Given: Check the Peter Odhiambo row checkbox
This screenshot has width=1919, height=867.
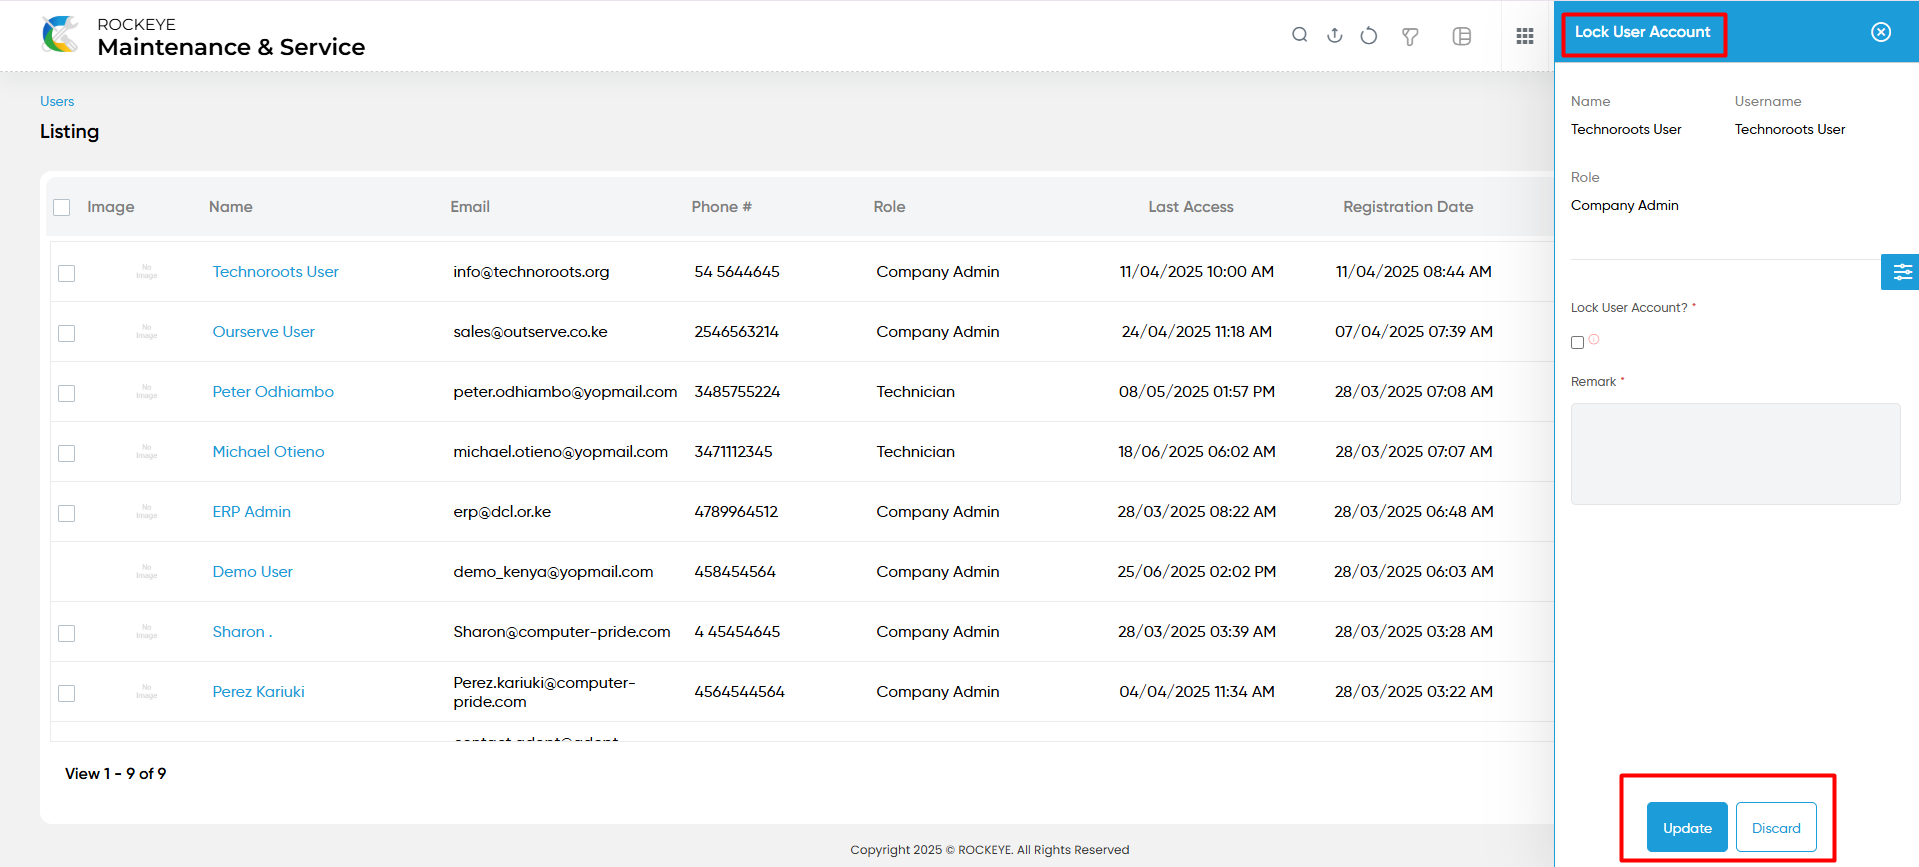Looking at the screenshot, I should coord(67,393).
